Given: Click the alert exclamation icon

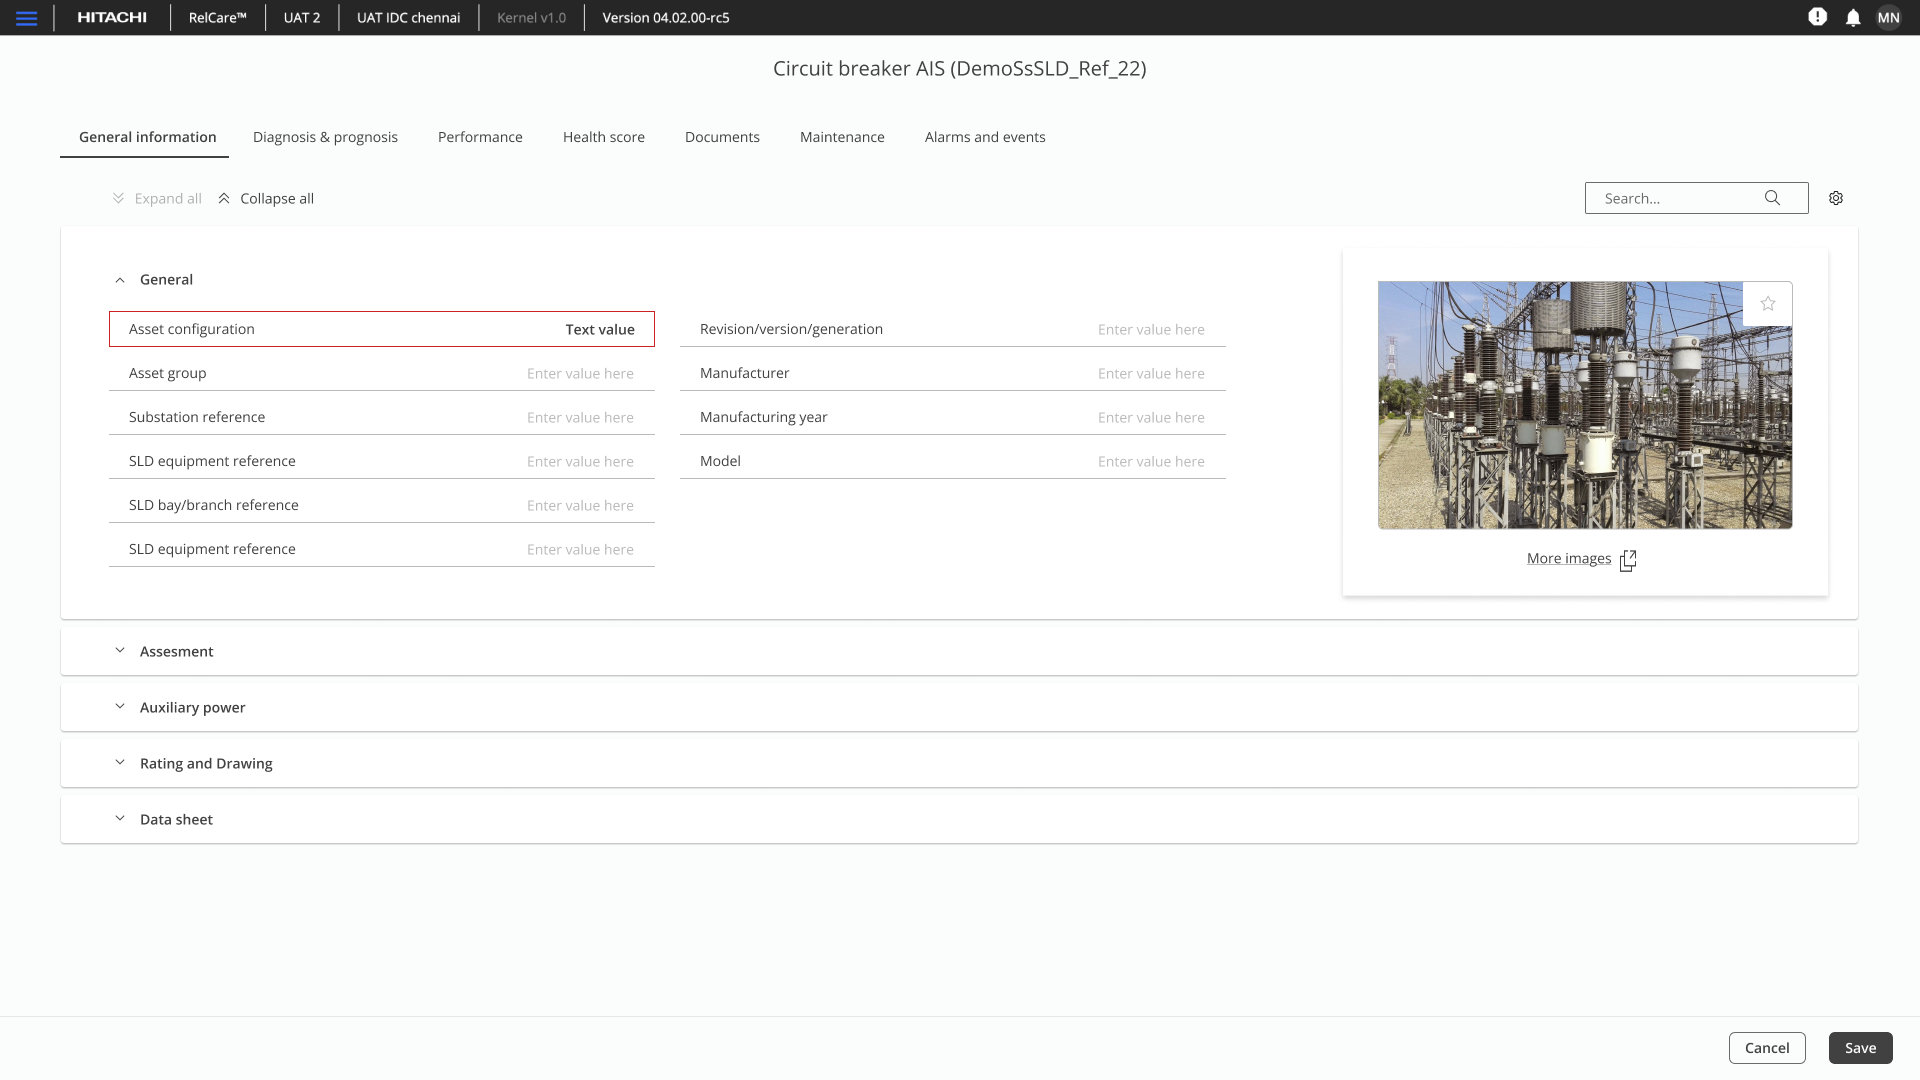Looking at the screenshot, I should [1818, 17].
